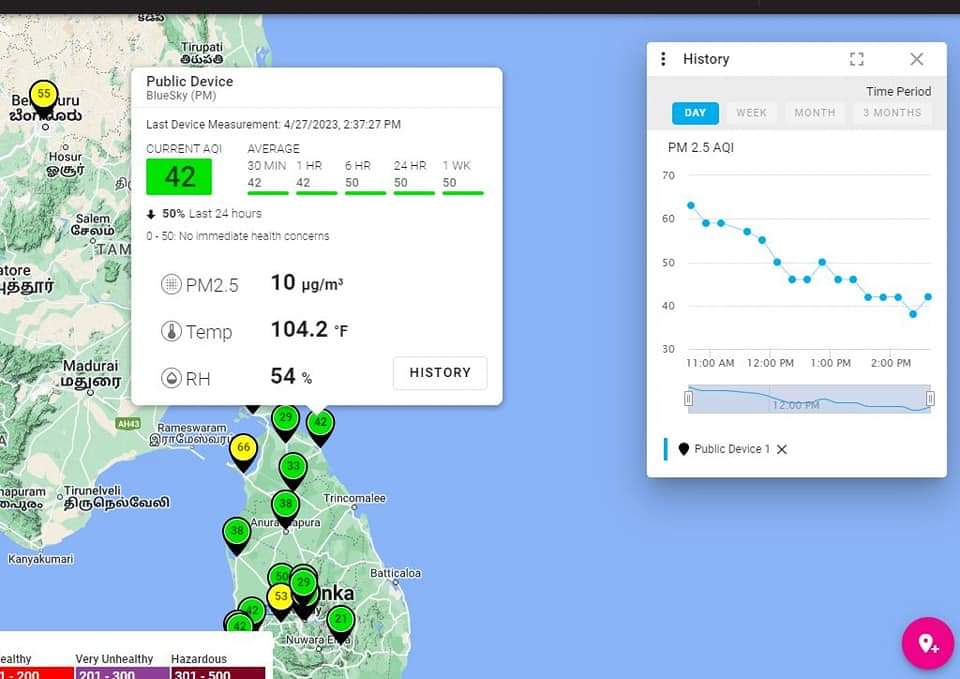Click the left handle of chart range slider
Image resolution: width=960 pixels, height=679 pixels.
pyautogui.click(x=688, y=399)
